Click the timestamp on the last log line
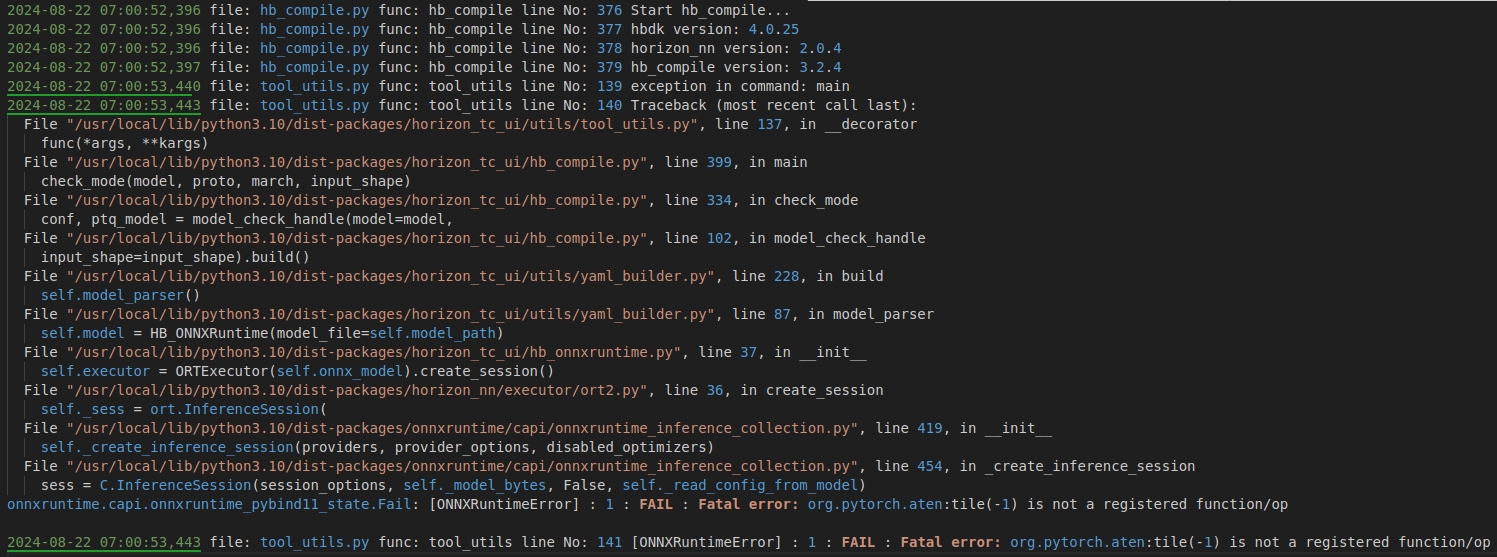This screenshot has height=557, width=1497. coord(104,542)
